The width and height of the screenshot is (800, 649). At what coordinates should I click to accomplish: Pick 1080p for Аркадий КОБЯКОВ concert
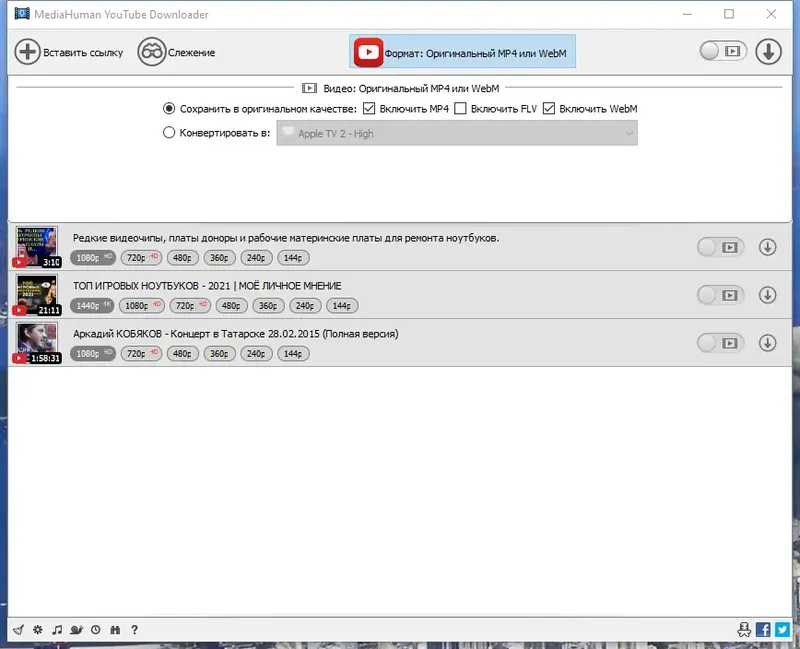click(x=93, y=354)
